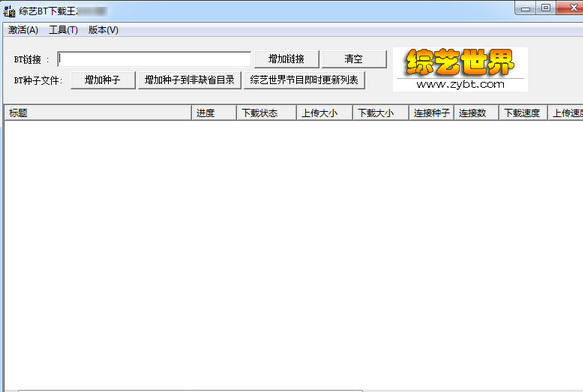Sort by the 标题 column header
583x392 pixels.
98,113
